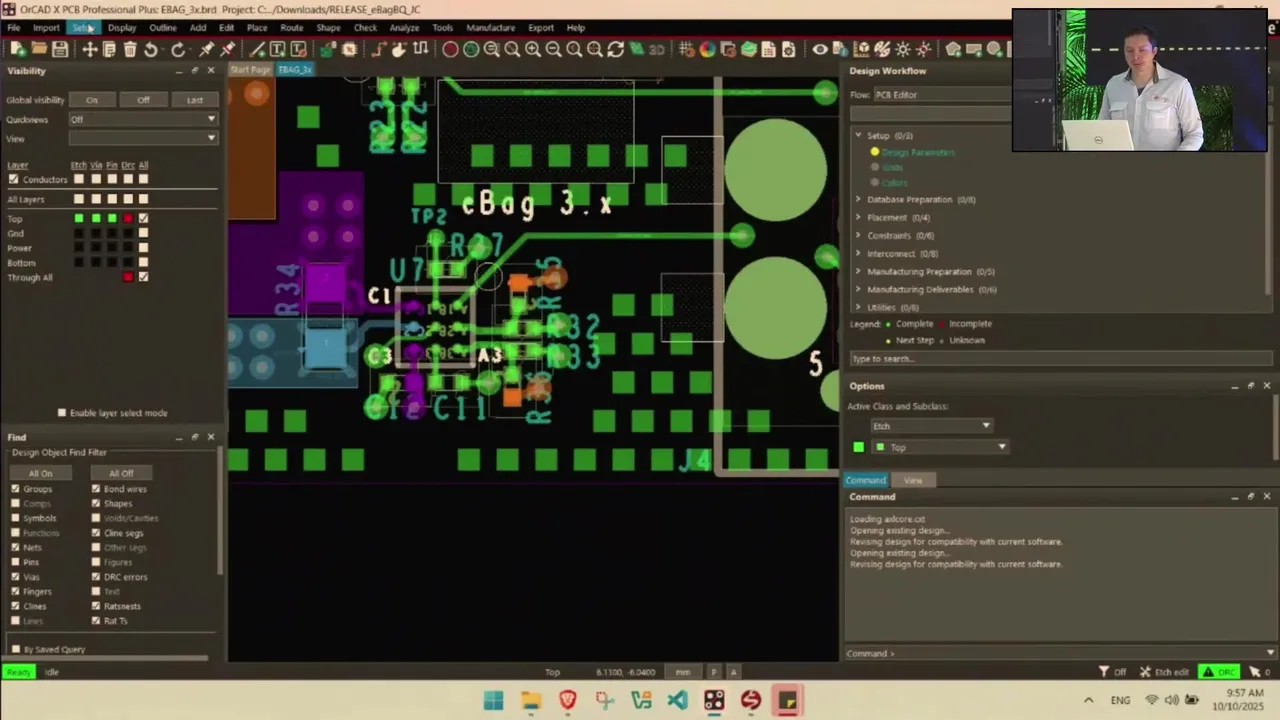The image size is (1280, 720).
Task: Click the green Top swatch in Options
Action: 858,447
